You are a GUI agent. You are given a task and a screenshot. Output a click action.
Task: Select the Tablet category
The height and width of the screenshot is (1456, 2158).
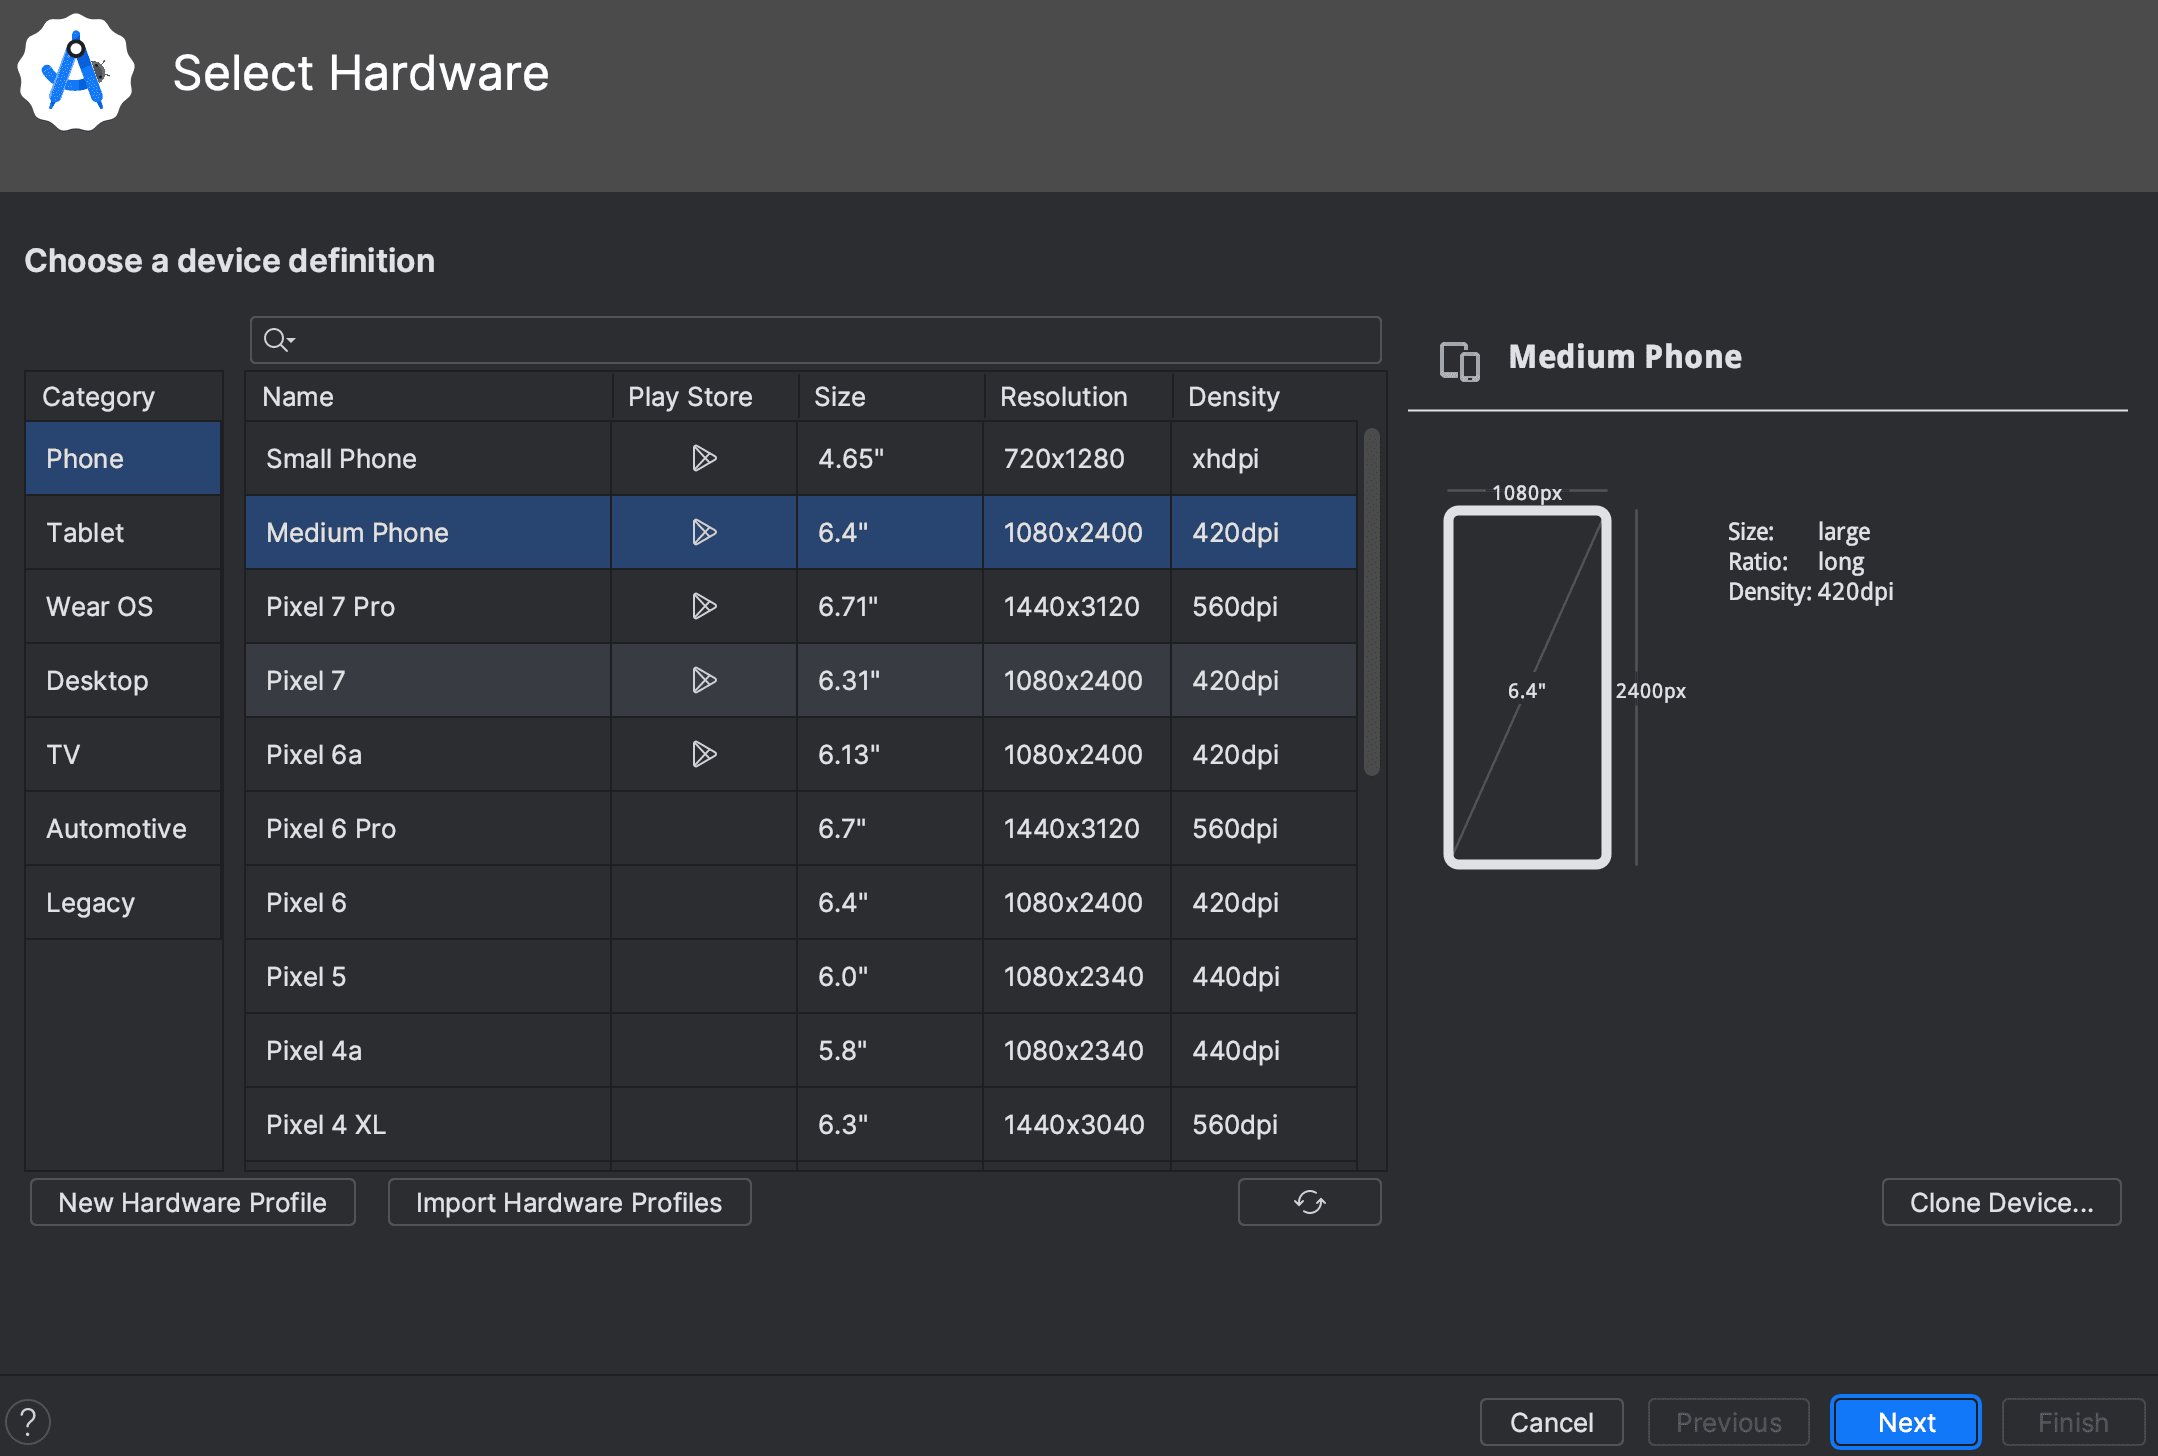coord(123,532)
